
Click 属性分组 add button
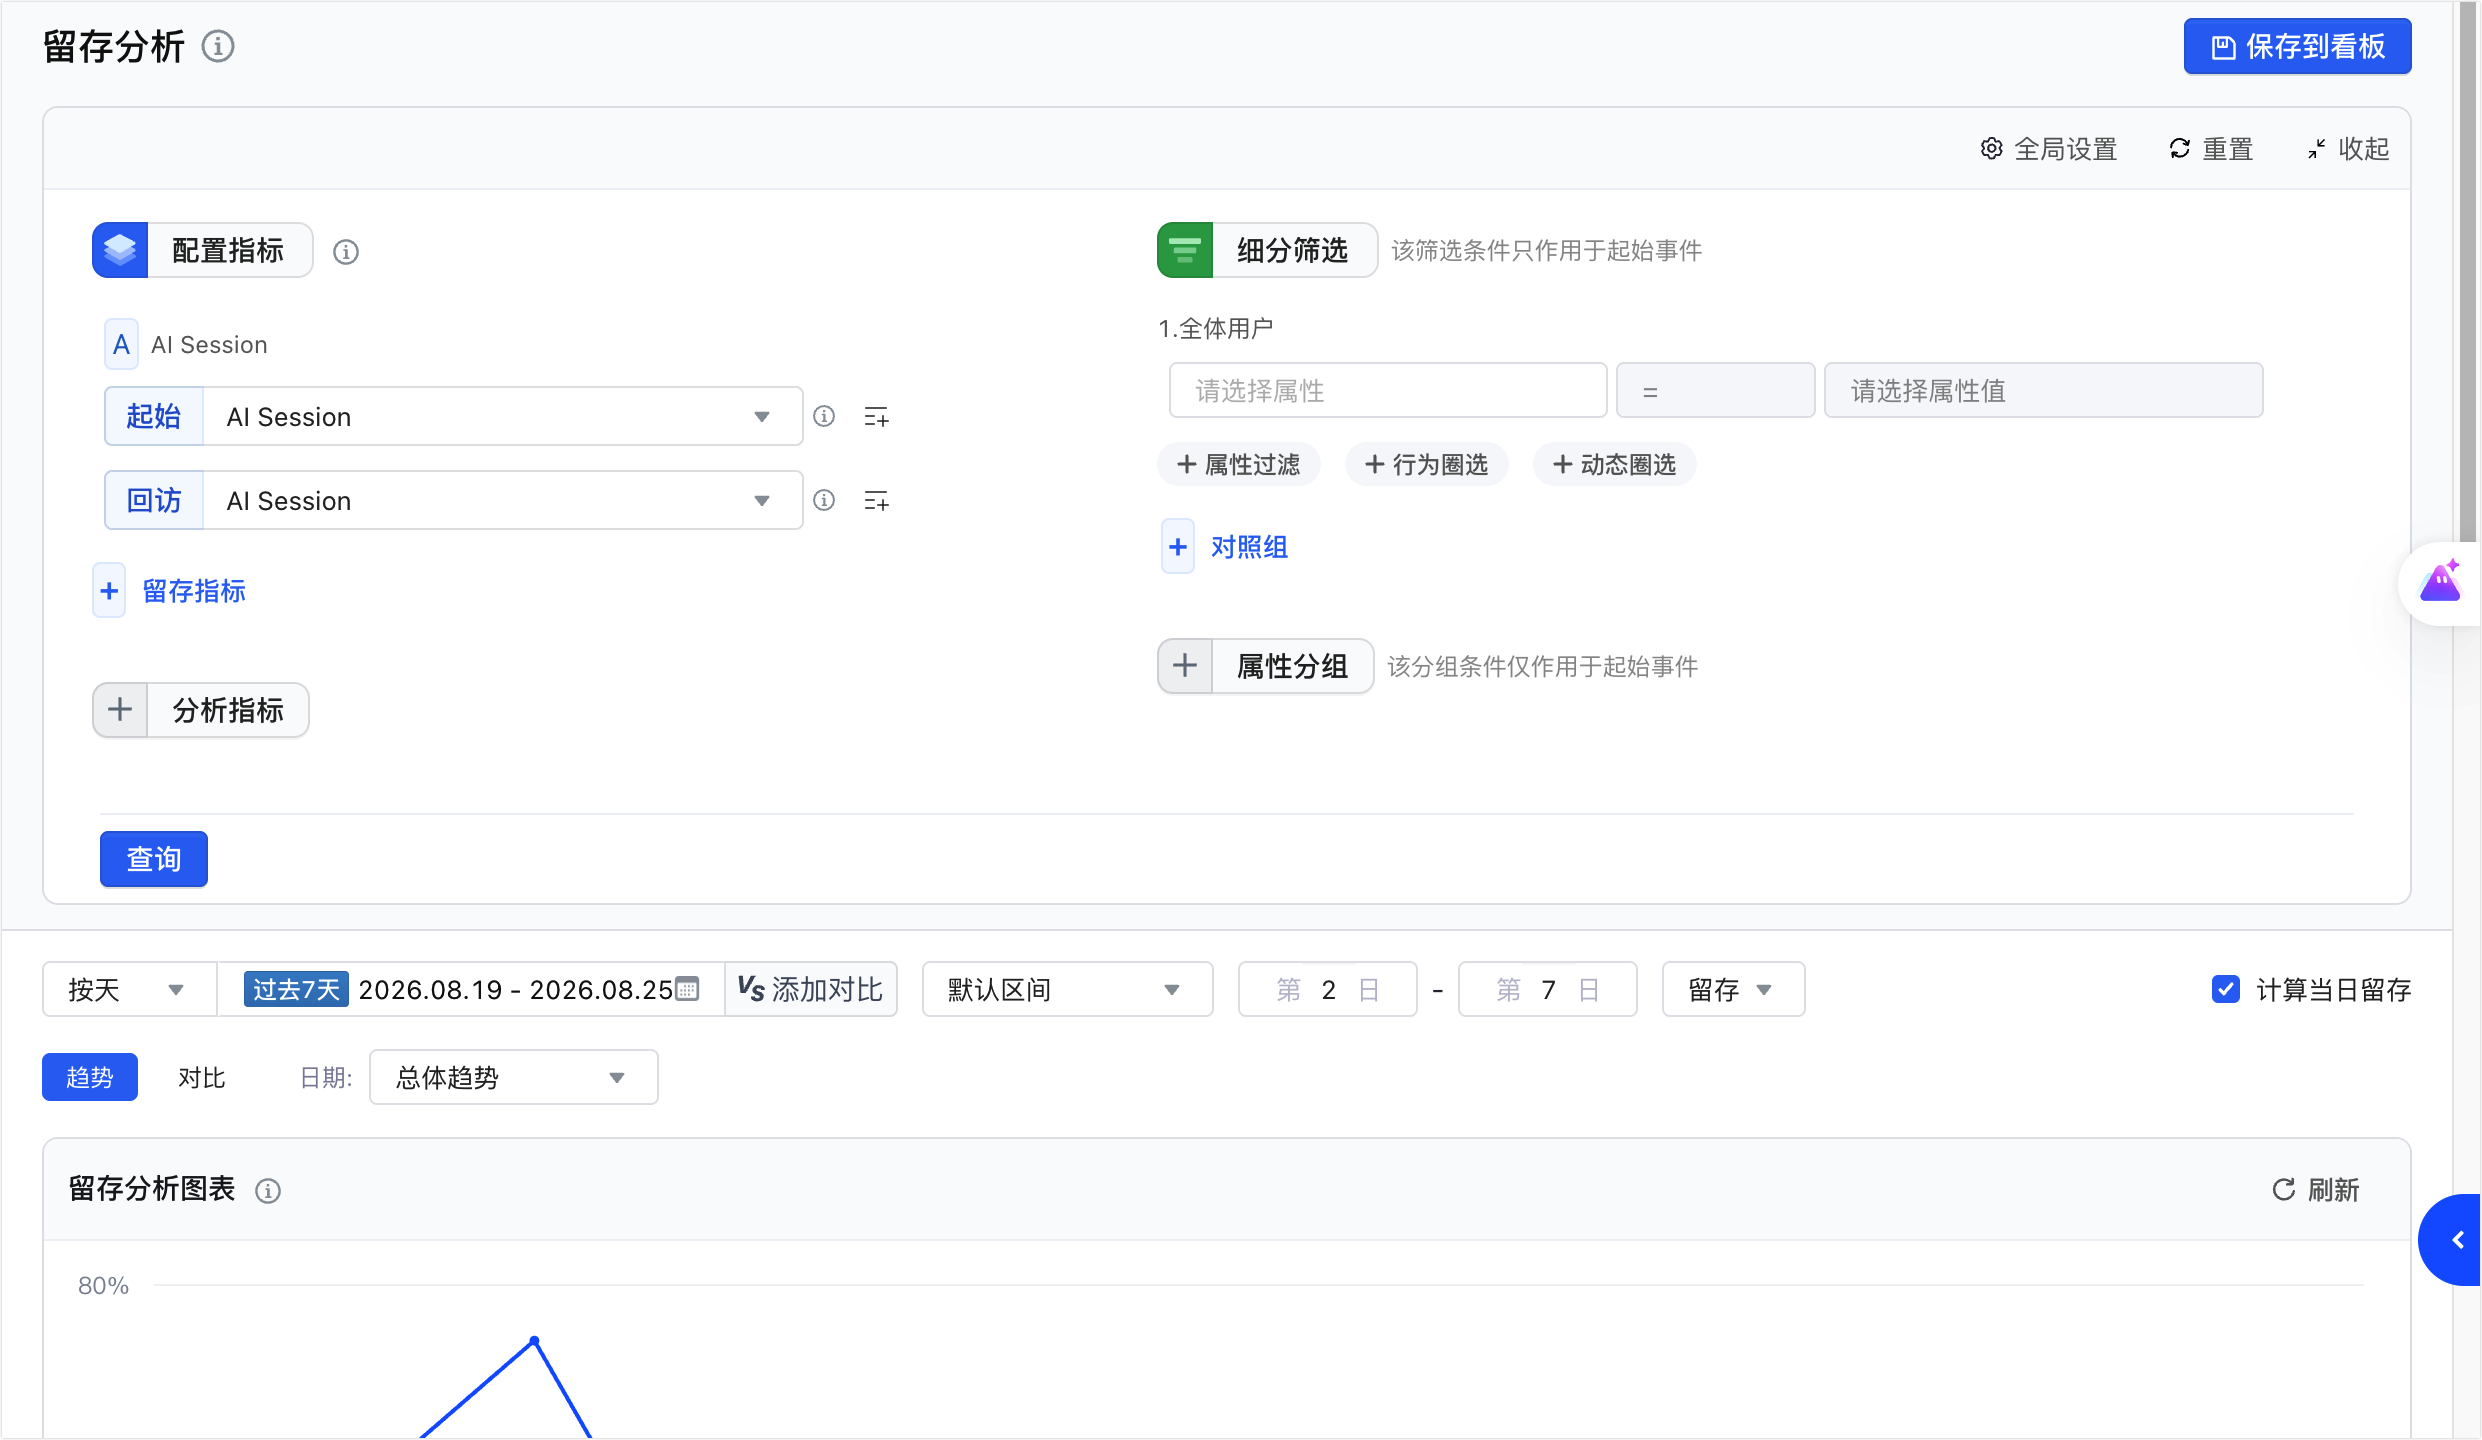1266,666
